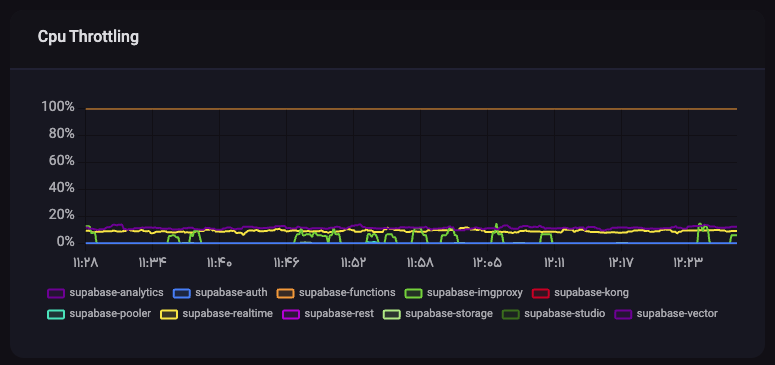The height and width of the screenshot is (365, 775).
Task: Click the Cpu Throttling panel title
Action: point(88,37)
